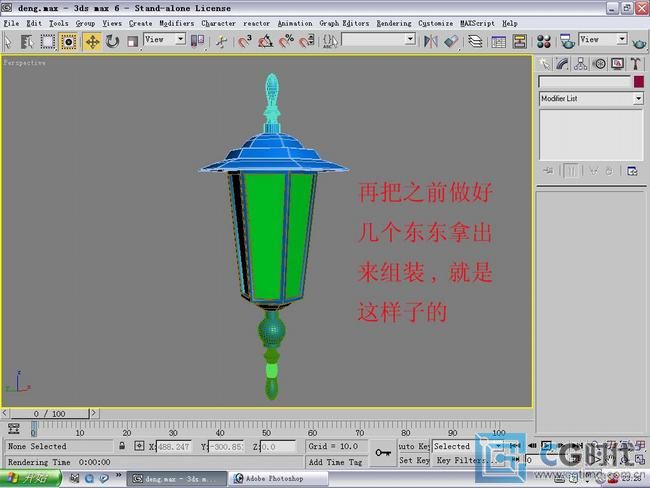The height and width of the screenshot is (488, 650).
Task: Click the Named Selection Sets edit icon
Action: (330, 41)
